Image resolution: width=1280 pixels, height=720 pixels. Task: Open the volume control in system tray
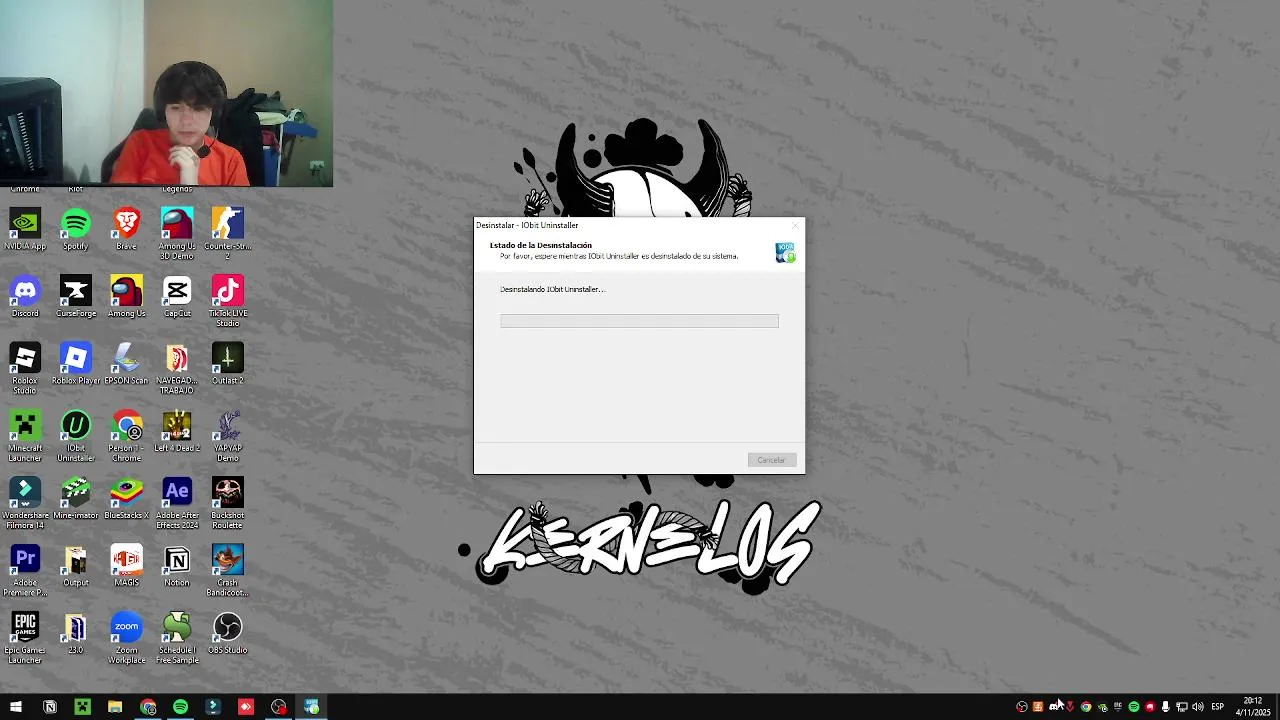point(1197,707)
